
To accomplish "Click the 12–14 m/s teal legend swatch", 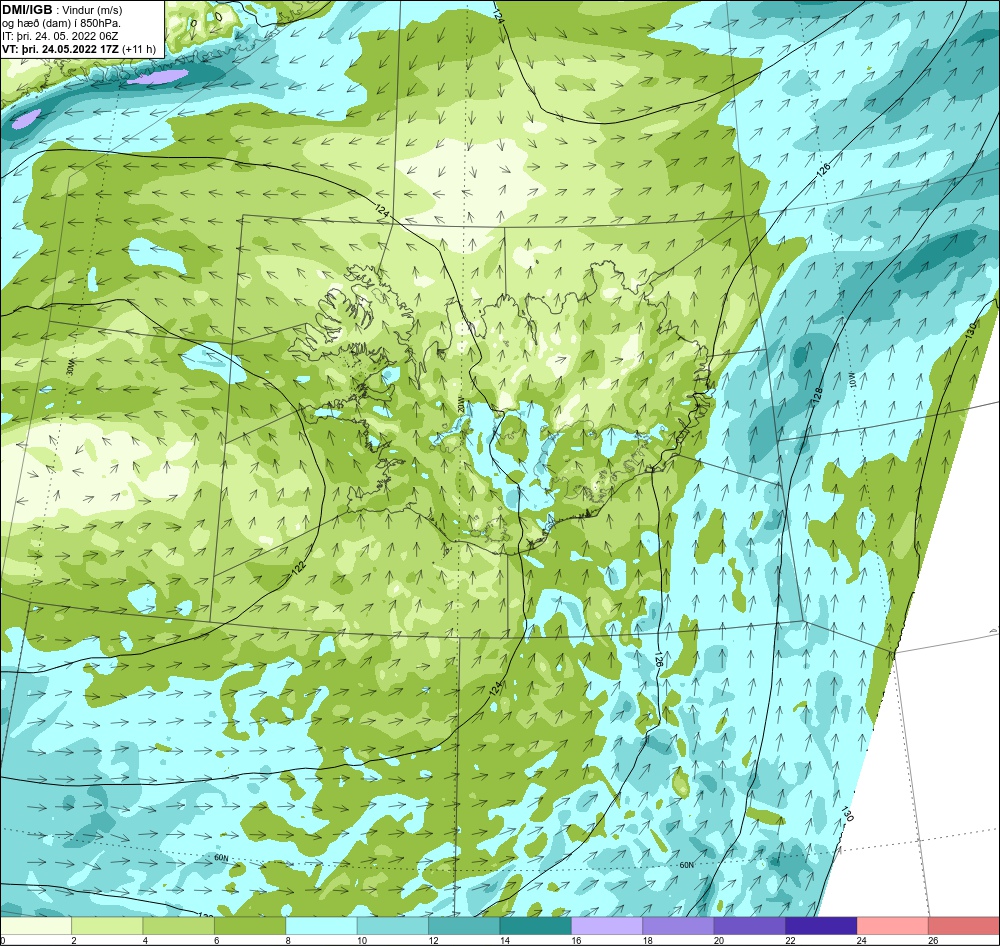I will point(464,925).
